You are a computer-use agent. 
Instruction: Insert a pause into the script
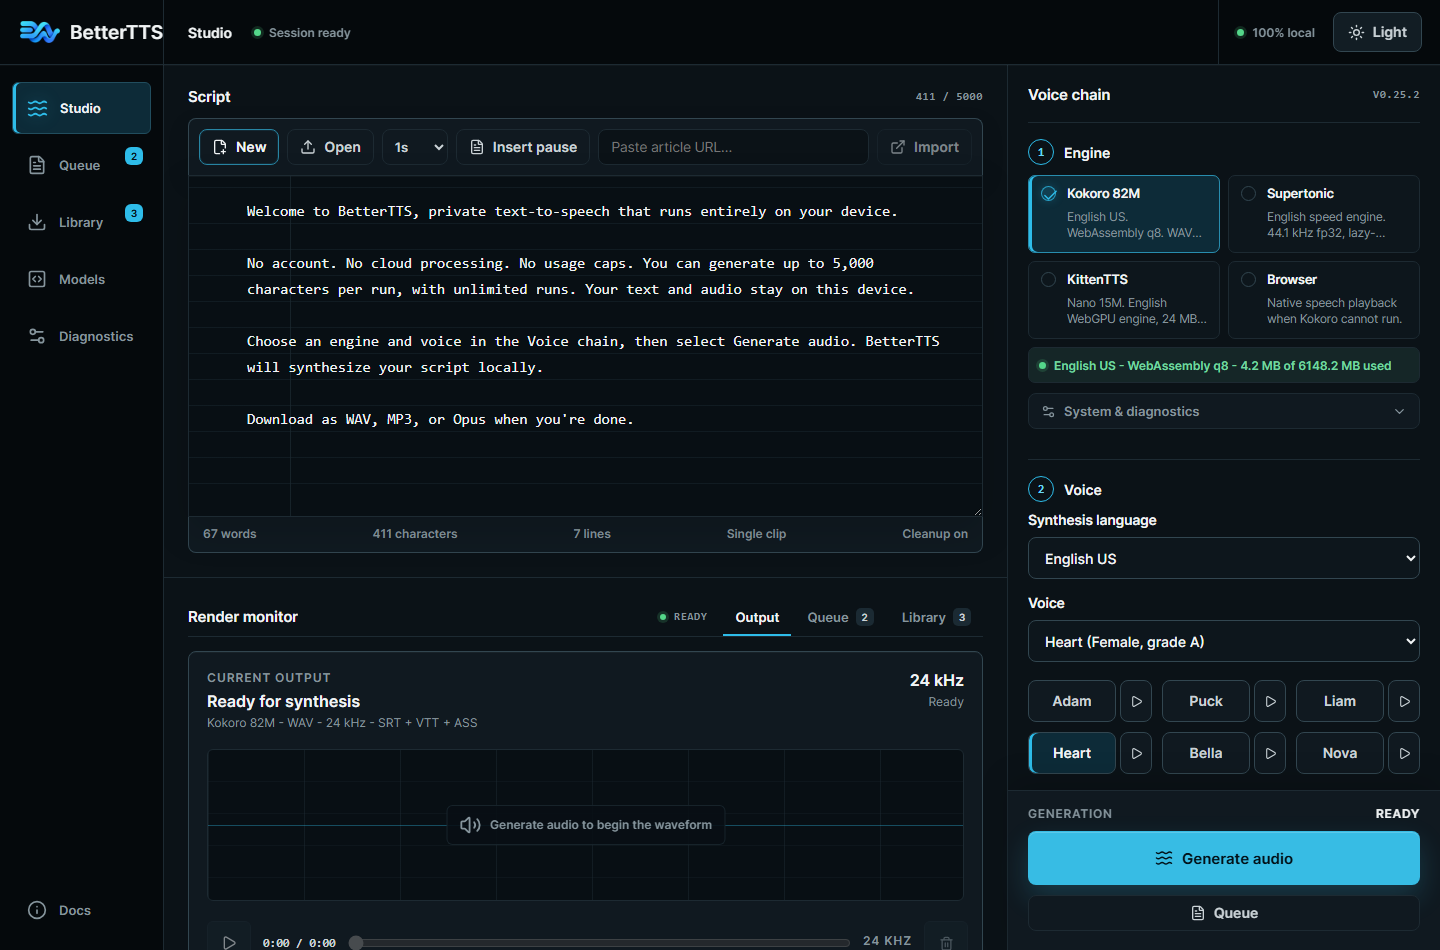523,147
